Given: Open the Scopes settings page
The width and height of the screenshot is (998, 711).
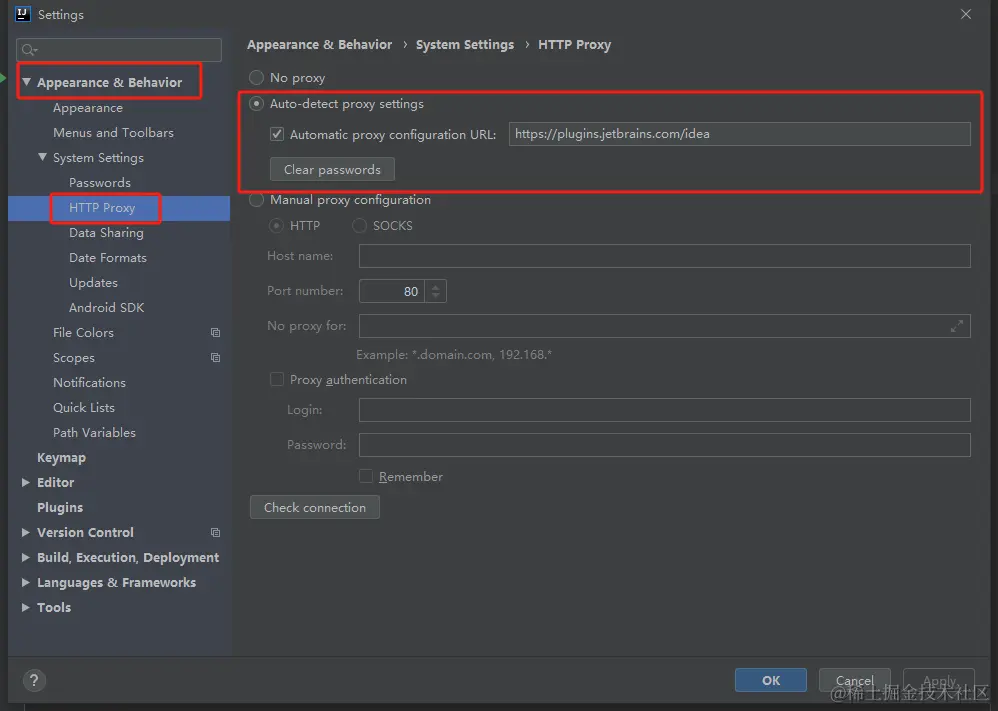Looking at the screenshot, I should (x=74, y=358).
